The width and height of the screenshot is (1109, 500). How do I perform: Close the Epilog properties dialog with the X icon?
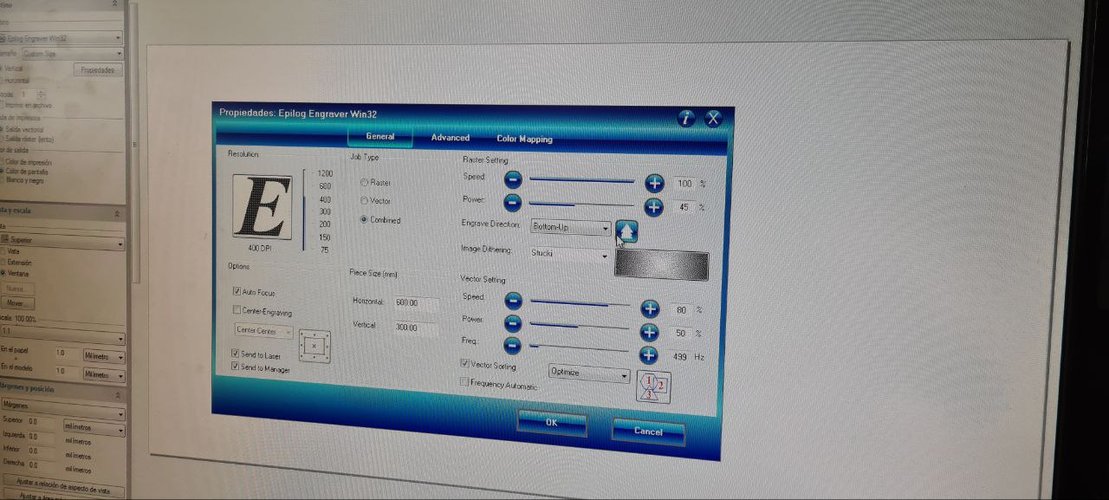[713, 119]
